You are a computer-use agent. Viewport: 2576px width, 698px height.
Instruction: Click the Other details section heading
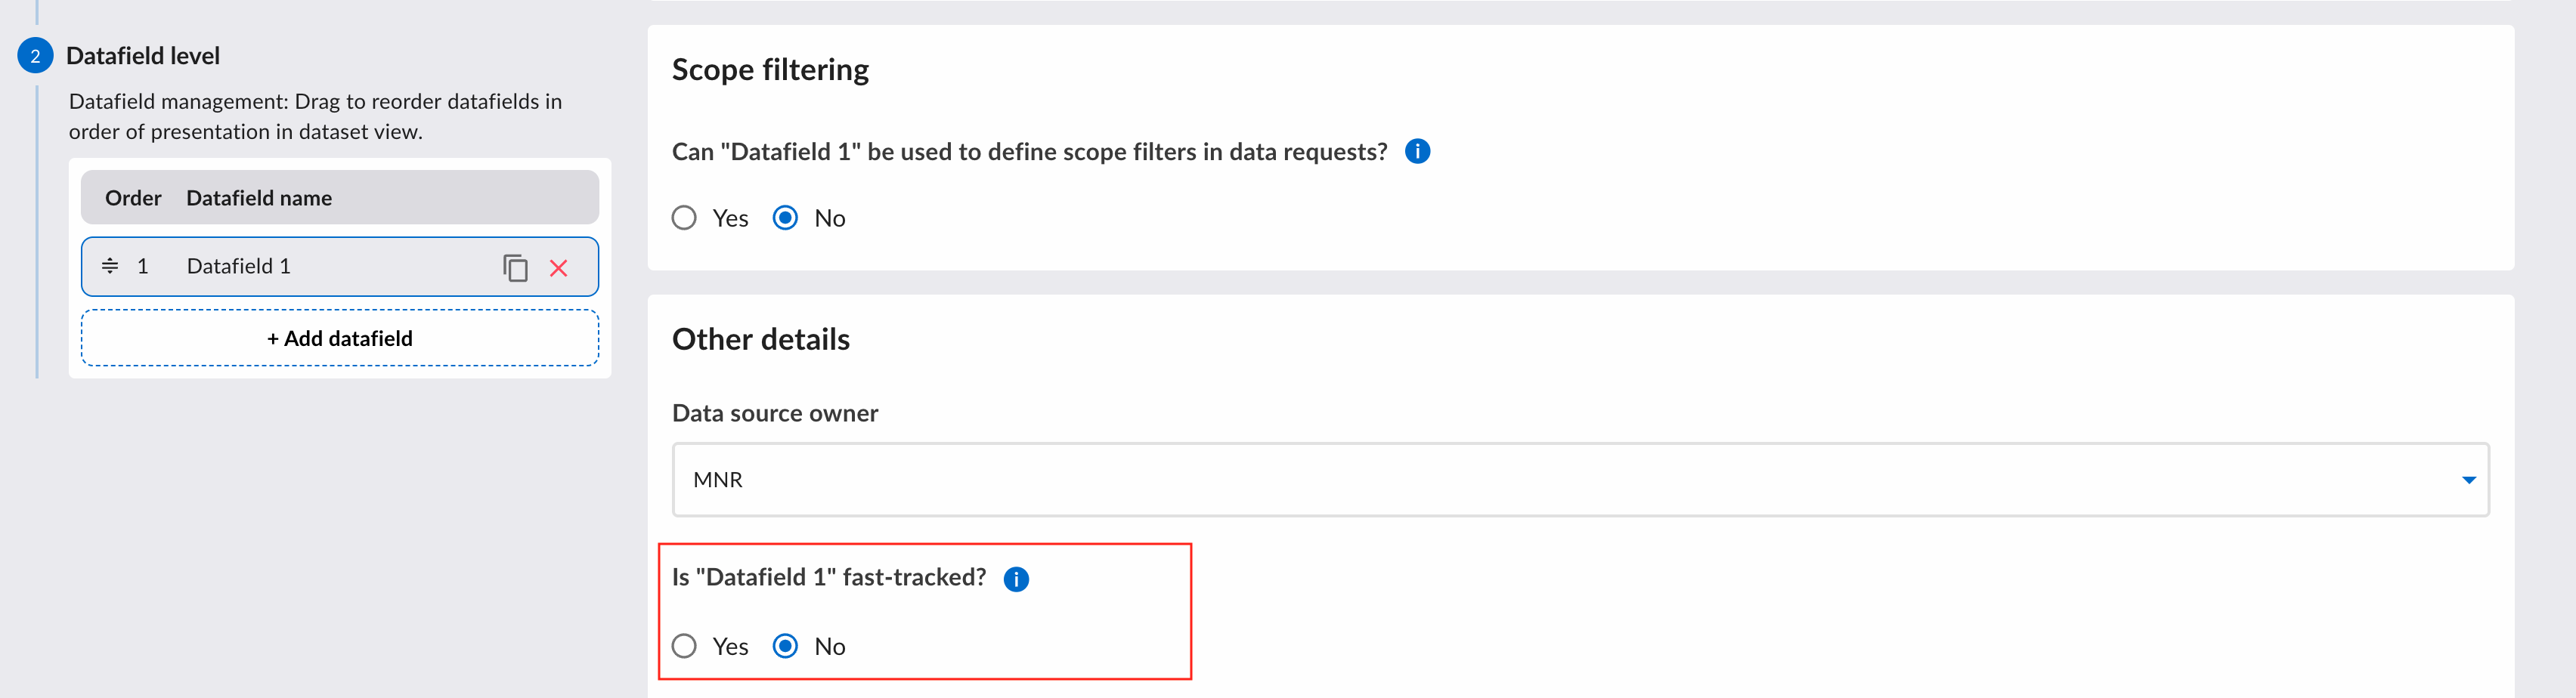761,339
